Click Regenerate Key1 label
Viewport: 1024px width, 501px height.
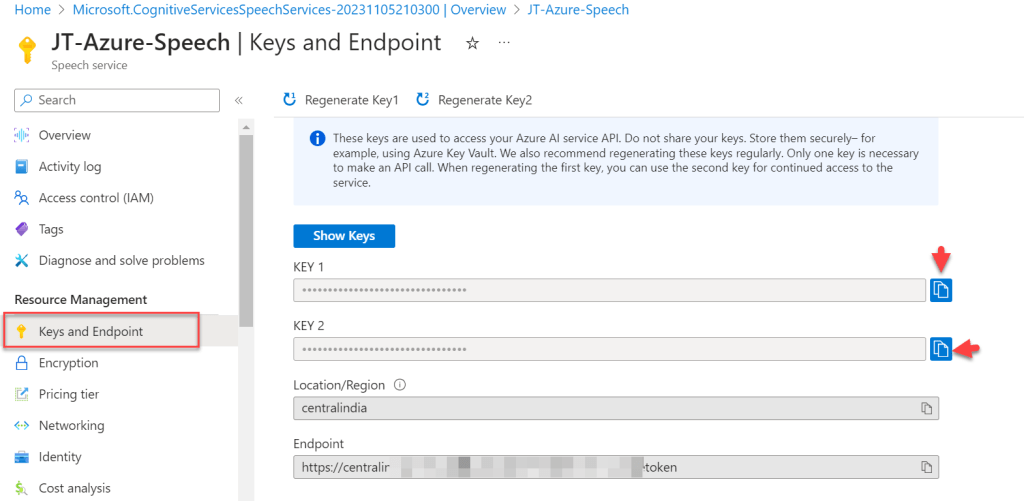tap(351, 100)
